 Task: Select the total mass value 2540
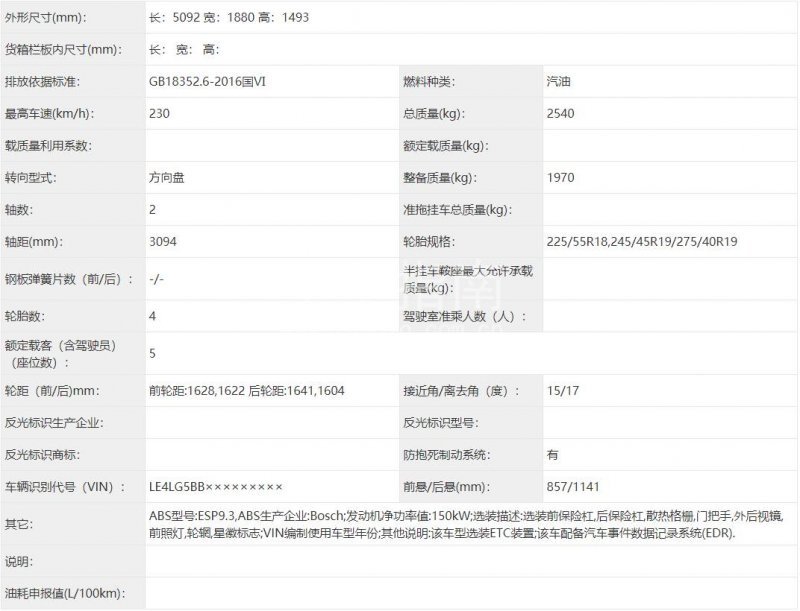(x=561, y=113)
